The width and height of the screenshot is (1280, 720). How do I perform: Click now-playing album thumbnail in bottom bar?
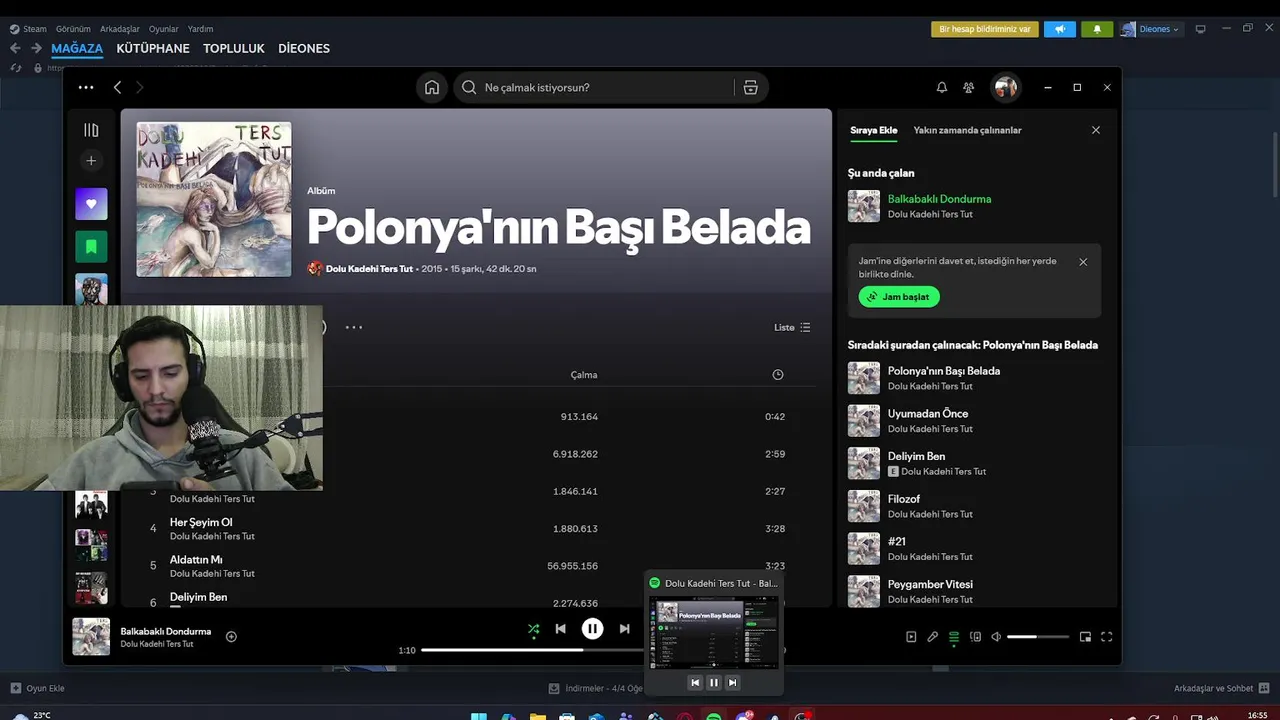tap(91, 637)
